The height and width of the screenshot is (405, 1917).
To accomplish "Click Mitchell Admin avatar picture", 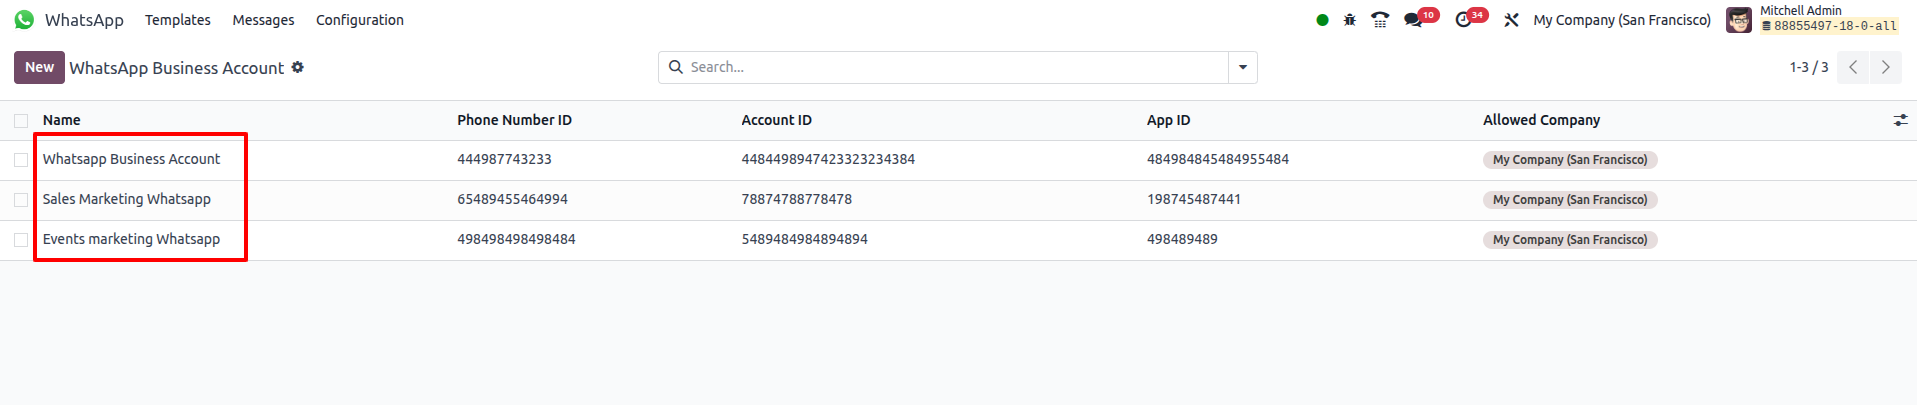I will (x=1738, y=20).
